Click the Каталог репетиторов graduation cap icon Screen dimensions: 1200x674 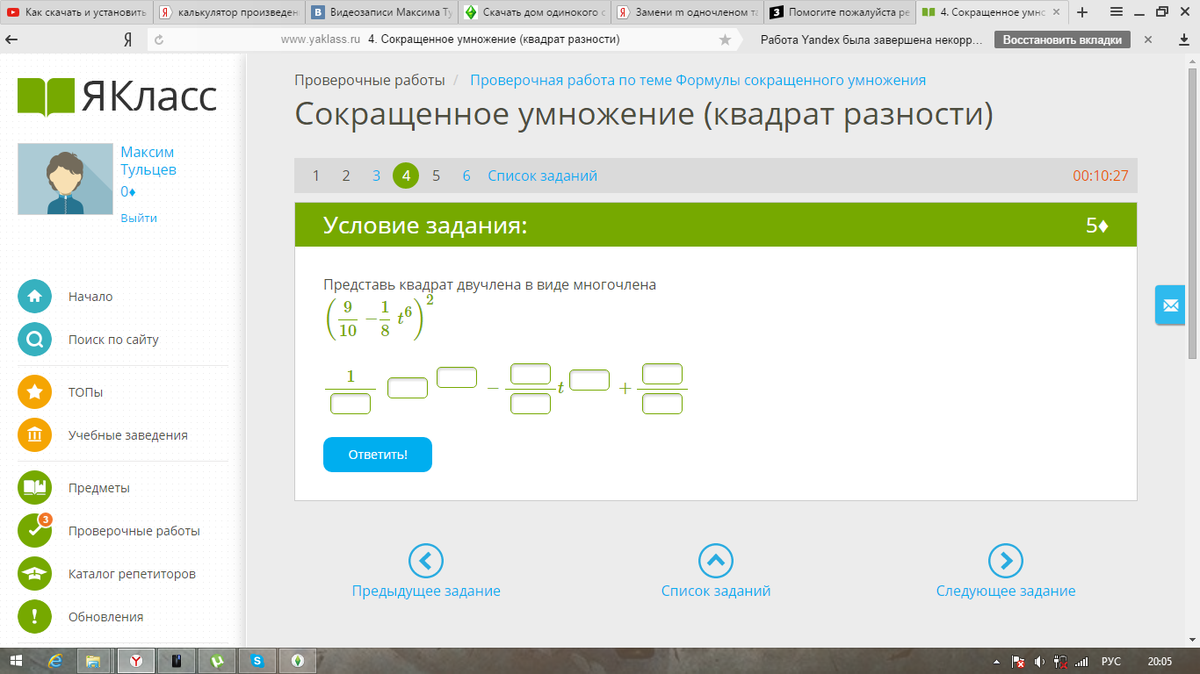(x=34, y=574)
